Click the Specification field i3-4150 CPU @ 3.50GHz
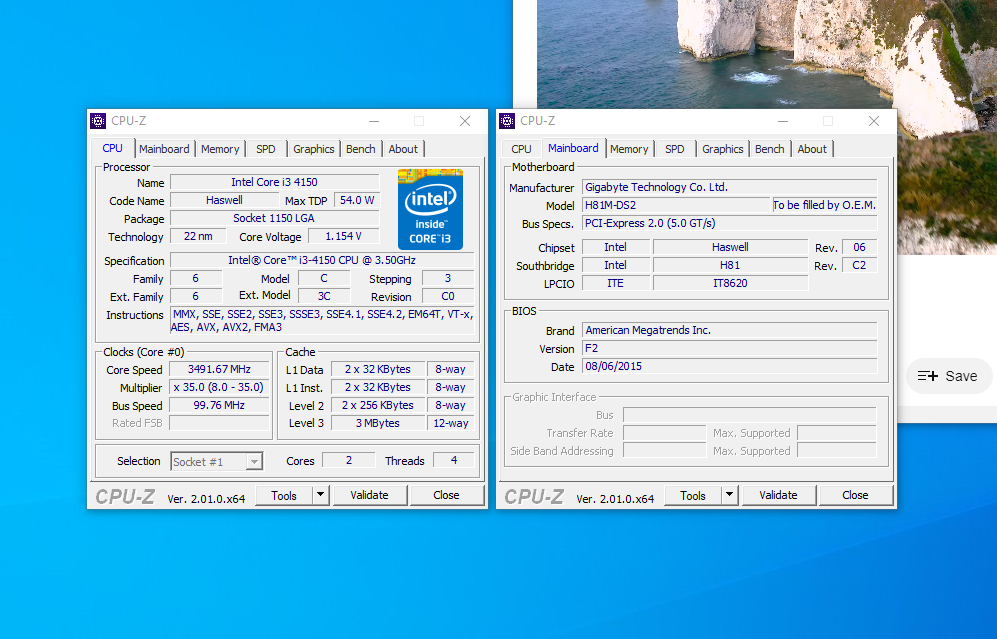The width and height of the screenshot is (997, 639). (322, 260)
